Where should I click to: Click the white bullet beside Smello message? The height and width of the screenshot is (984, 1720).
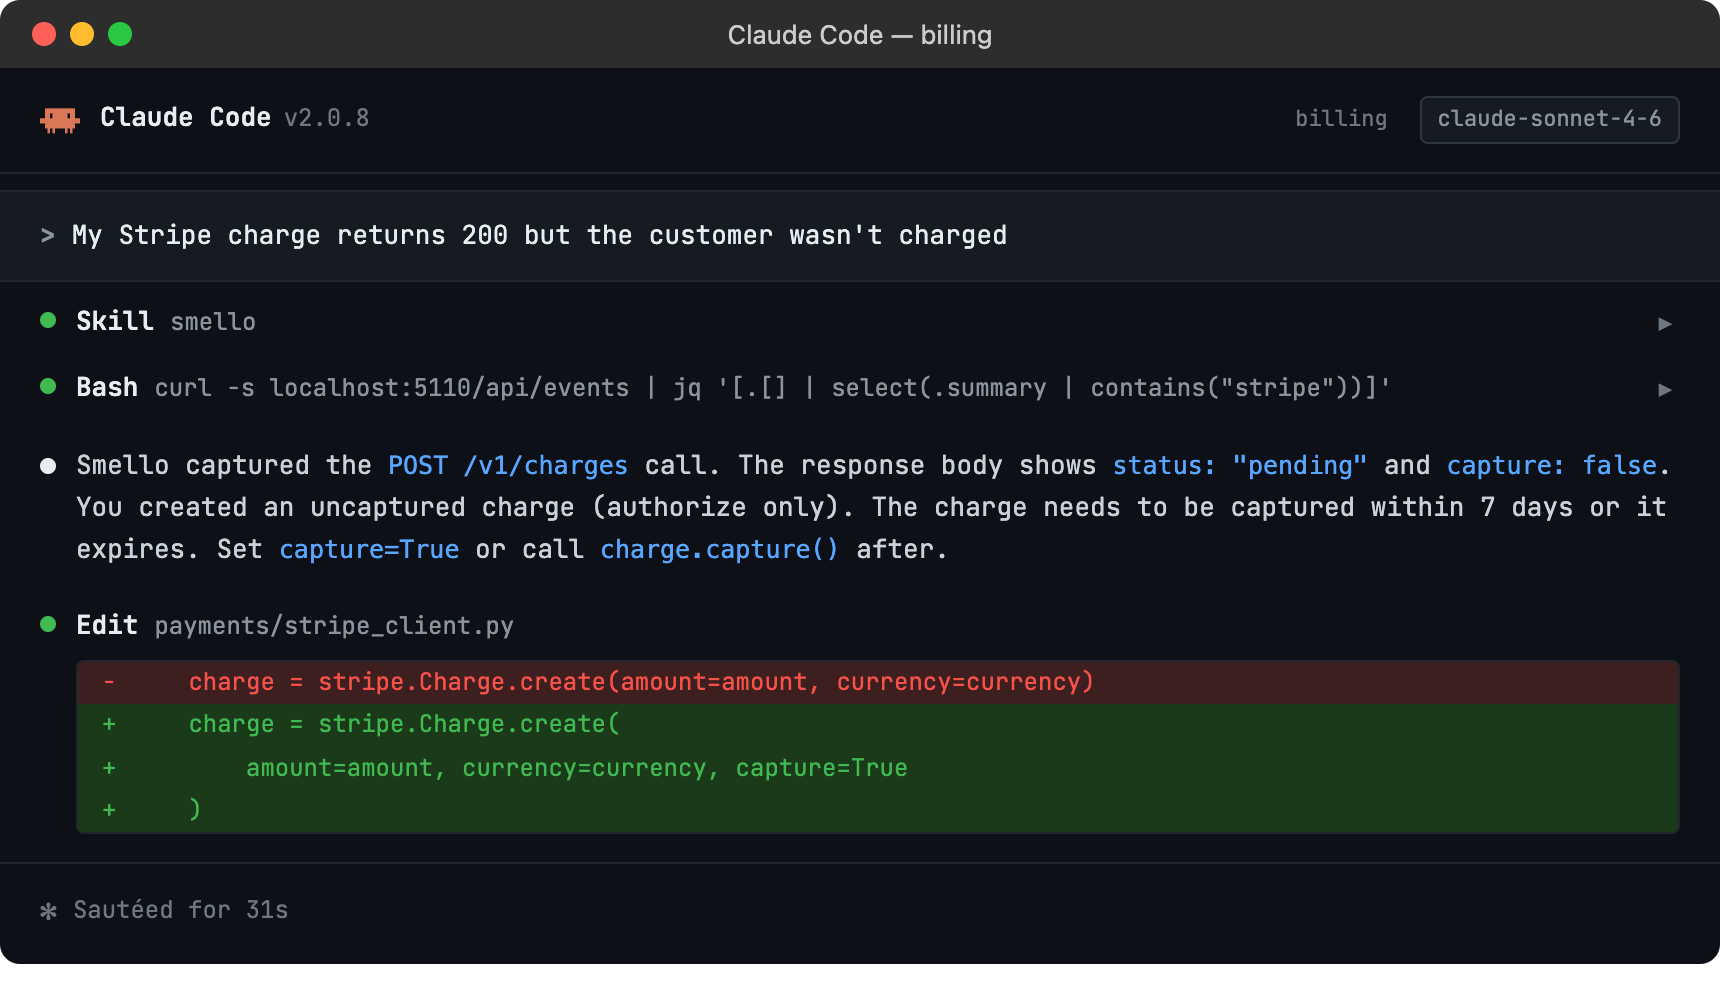click(x=47, y=465)
